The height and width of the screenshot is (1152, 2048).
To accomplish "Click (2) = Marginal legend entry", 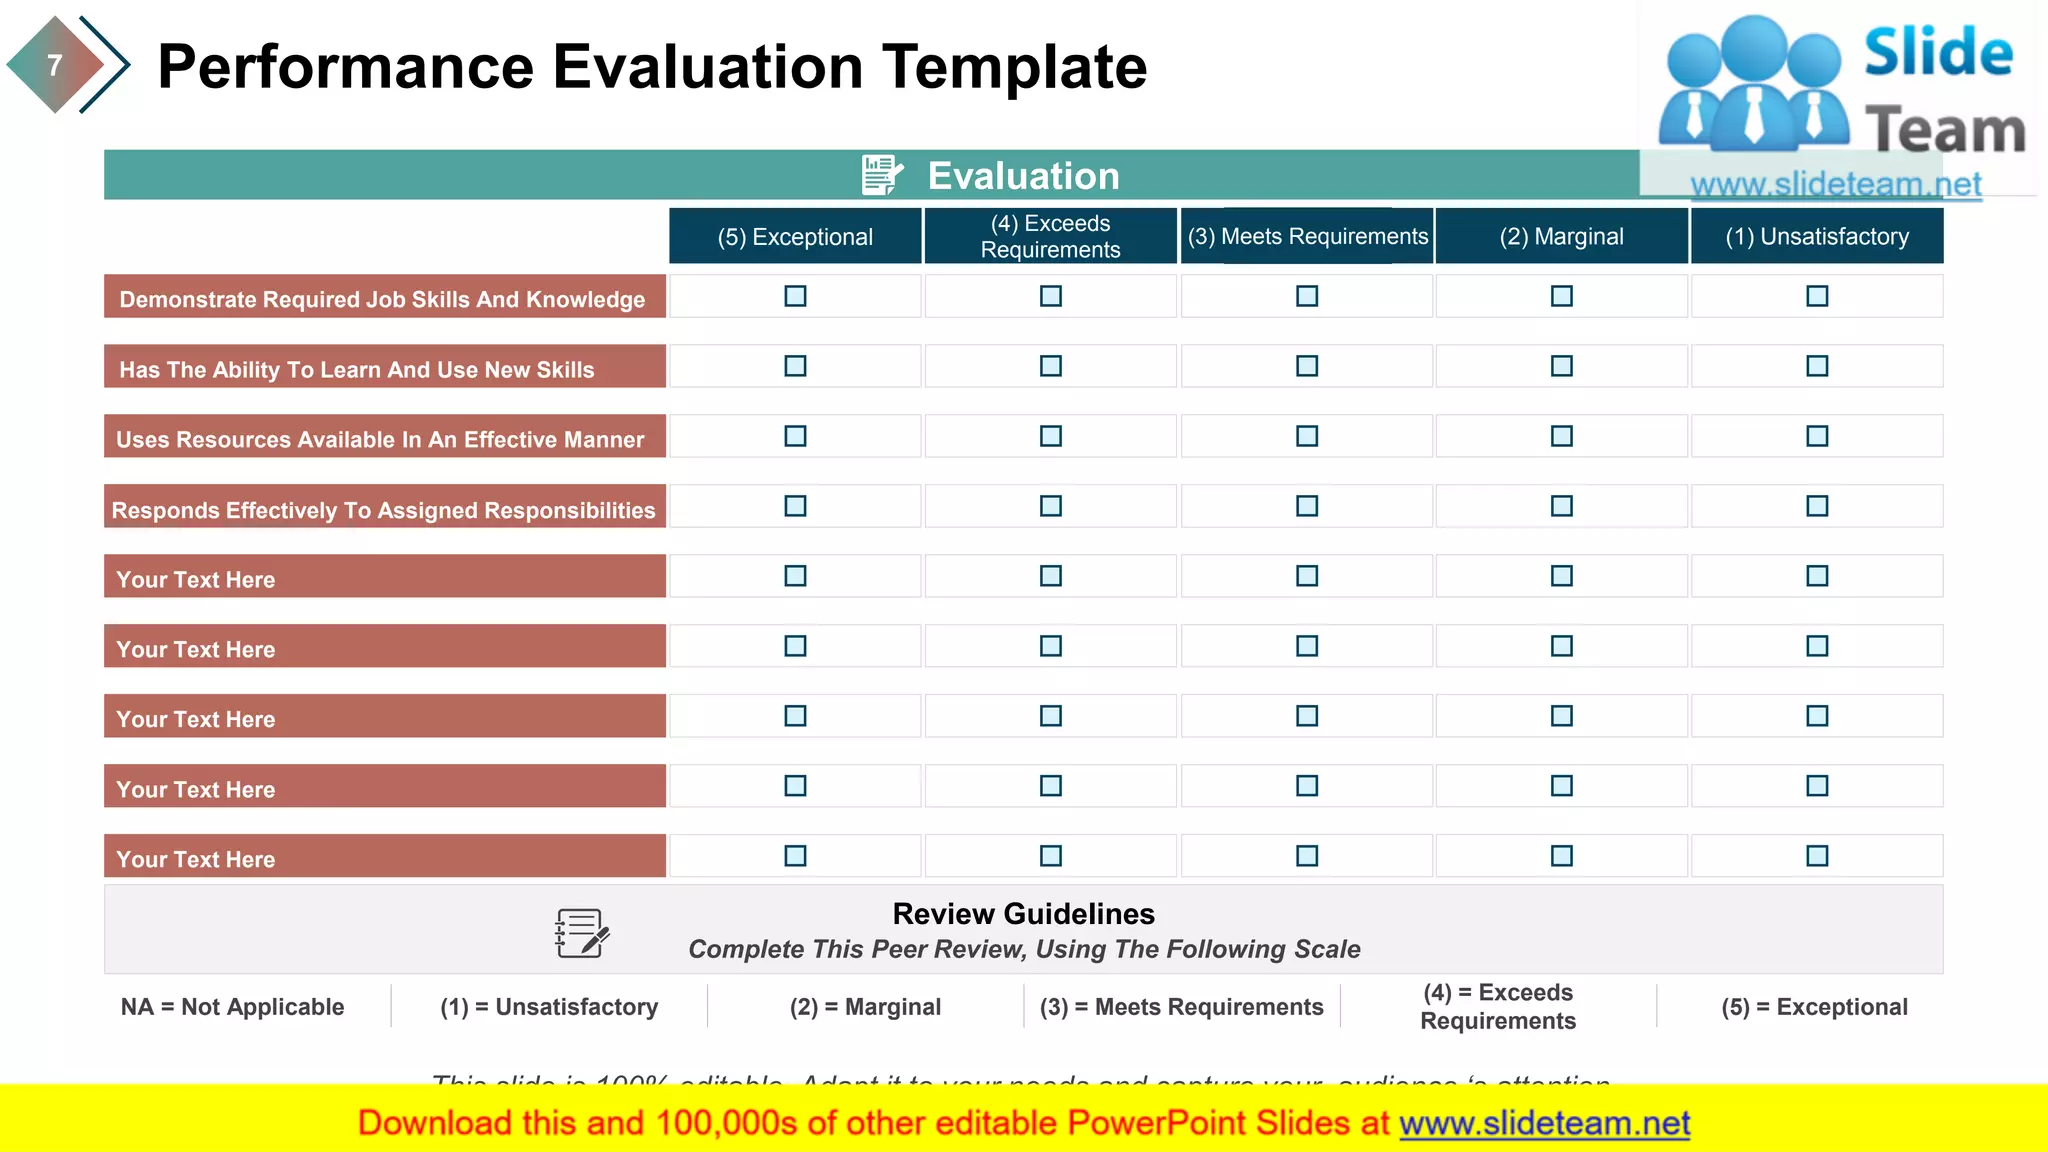I will (x=865, y=1007).
